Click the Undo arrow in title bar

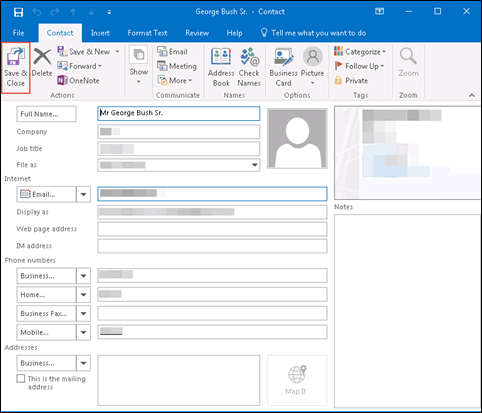[x=37, y=12]
